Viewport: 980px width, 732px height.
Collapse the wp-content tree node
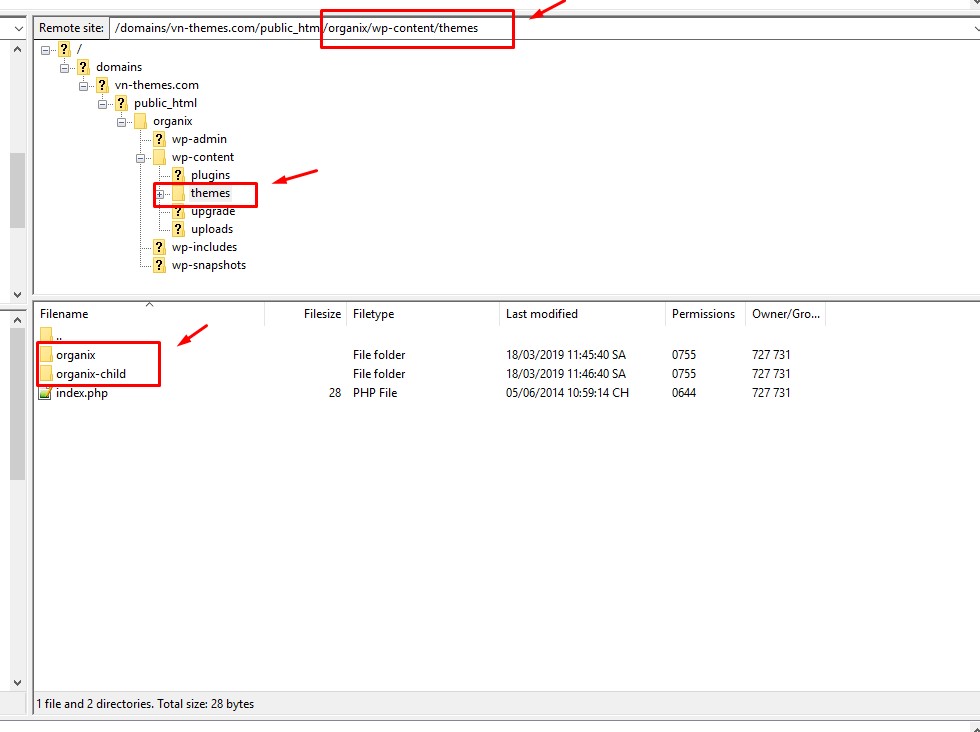[x=140, y=157]
